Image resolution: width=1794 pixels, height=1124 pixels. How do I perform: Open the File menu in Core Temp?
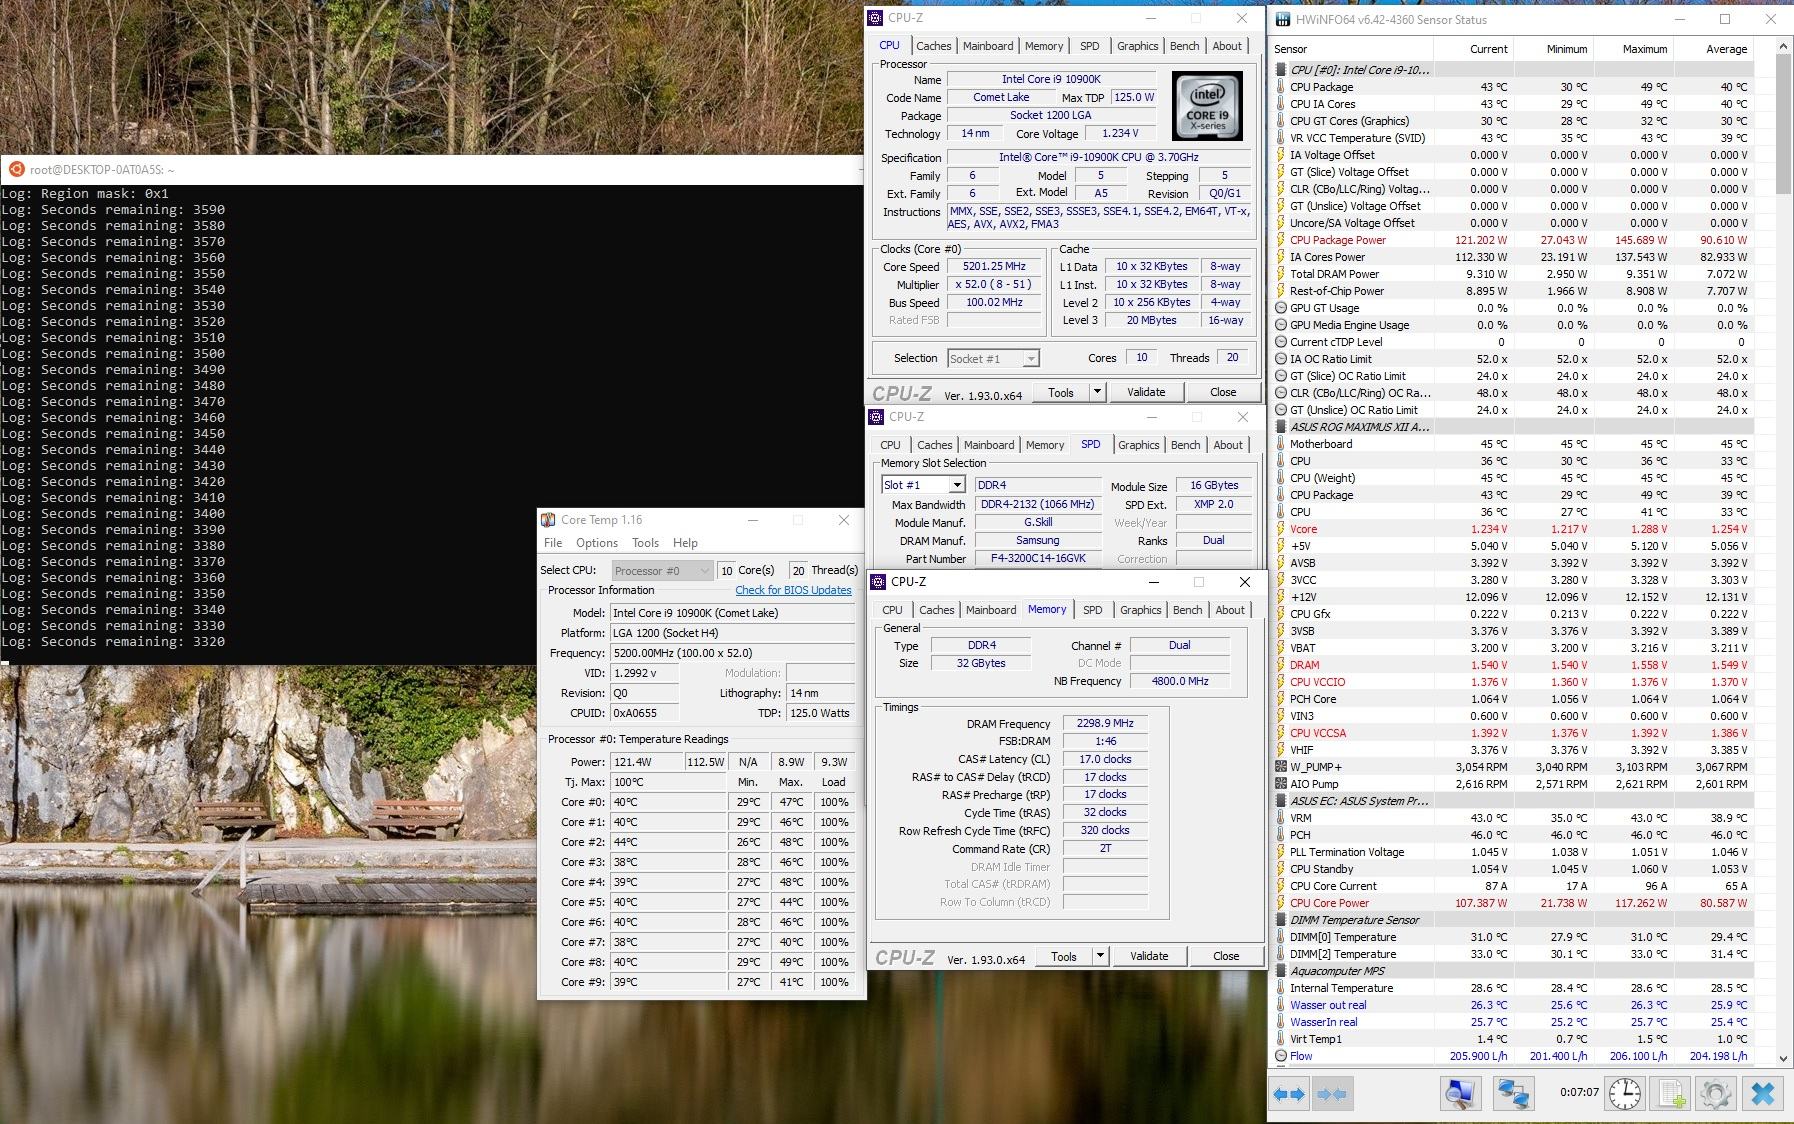pyautogui.click(x=553, y=543)
